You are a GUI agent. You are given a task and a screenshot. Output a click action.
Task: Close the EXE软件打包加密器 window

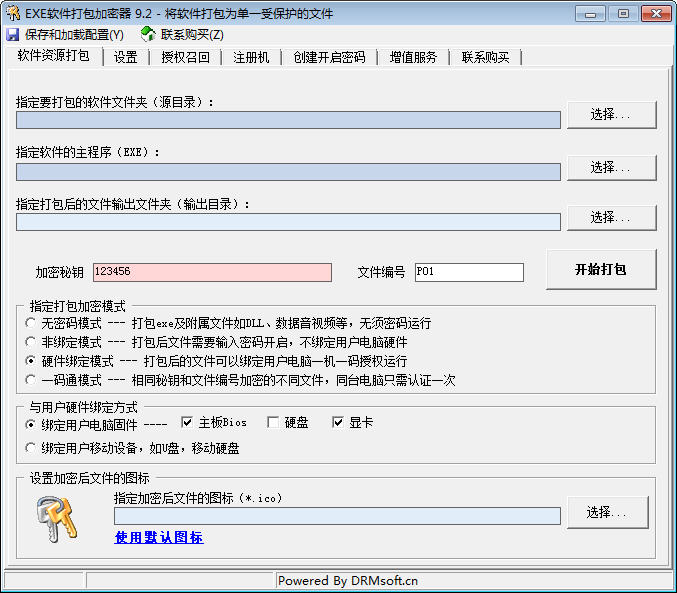tap(656, 14)
